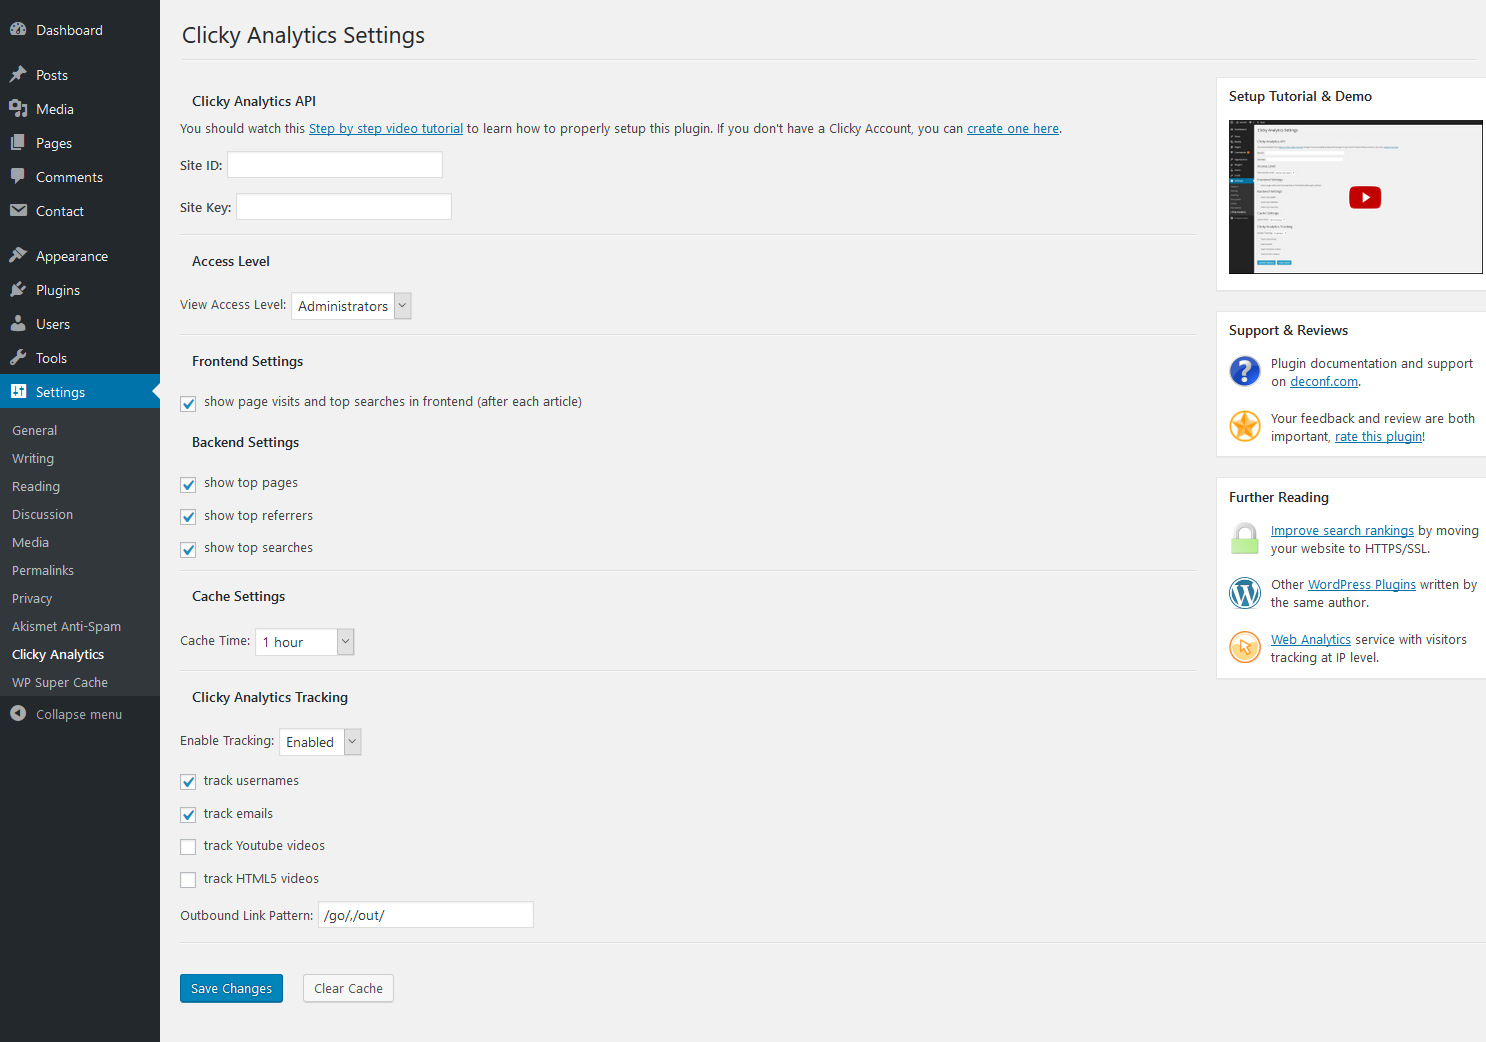Image resolution: width=1486 pixels, height=1042 pixels.
Task: Expand the Cache Time dropdown
Action: point(305,642)
